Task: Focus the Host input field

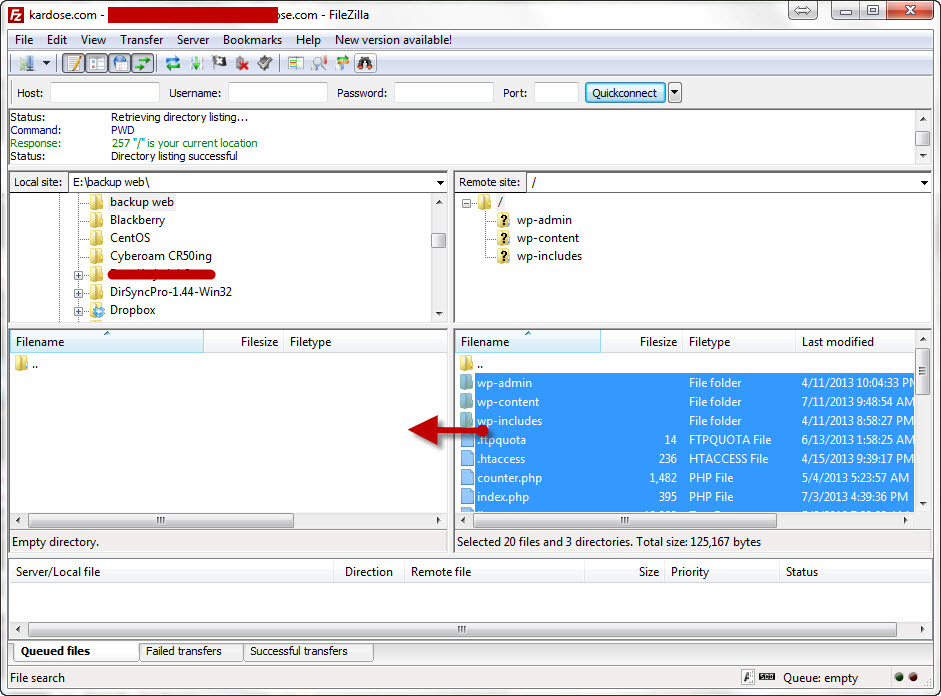Action: tap(105, 93)
